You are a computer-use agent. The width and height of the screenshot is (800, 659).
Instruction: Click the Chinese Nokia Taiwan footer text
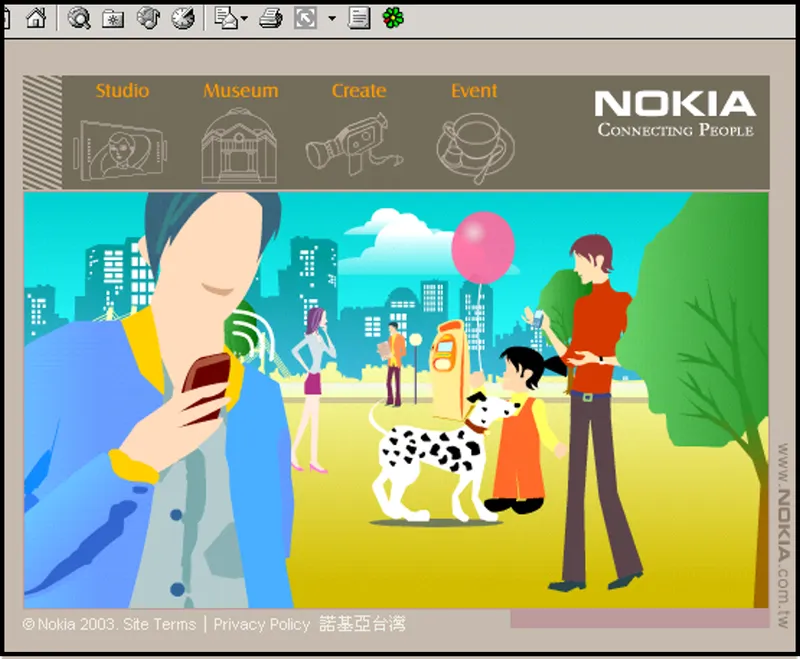(363, 624)
